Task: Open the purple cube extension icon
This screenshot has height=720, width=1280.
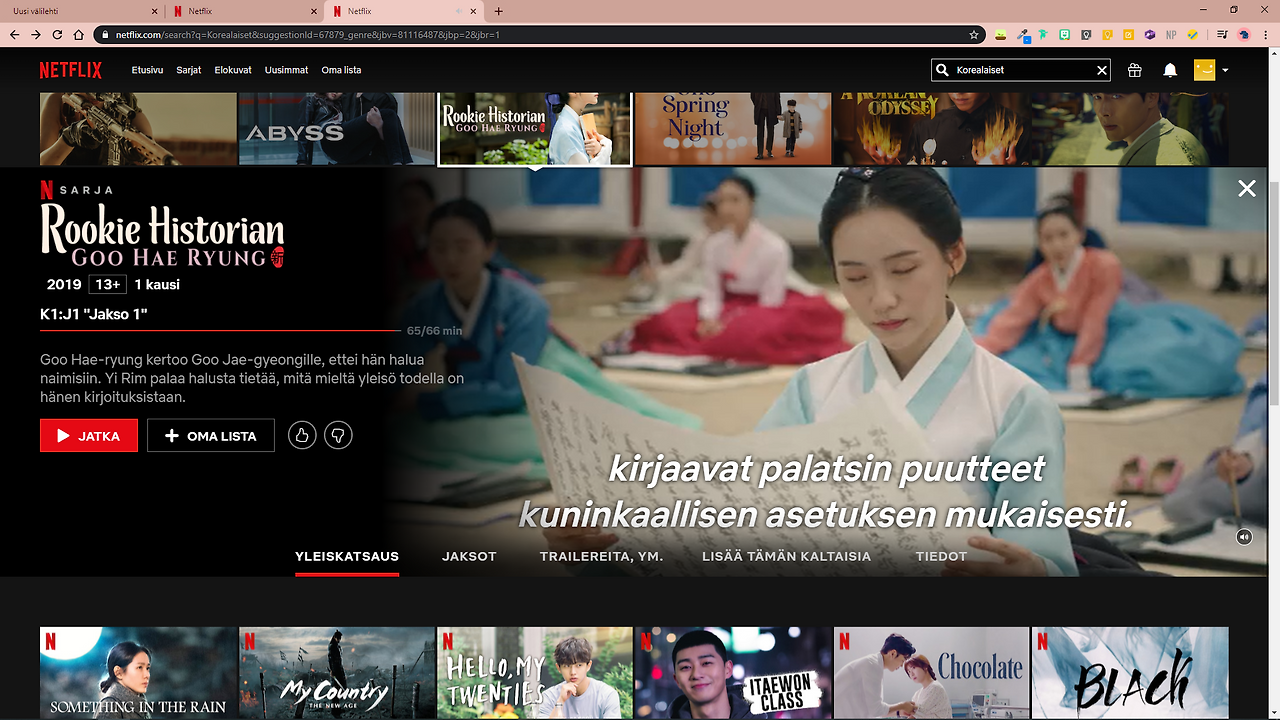Action: coord(1149,34)
